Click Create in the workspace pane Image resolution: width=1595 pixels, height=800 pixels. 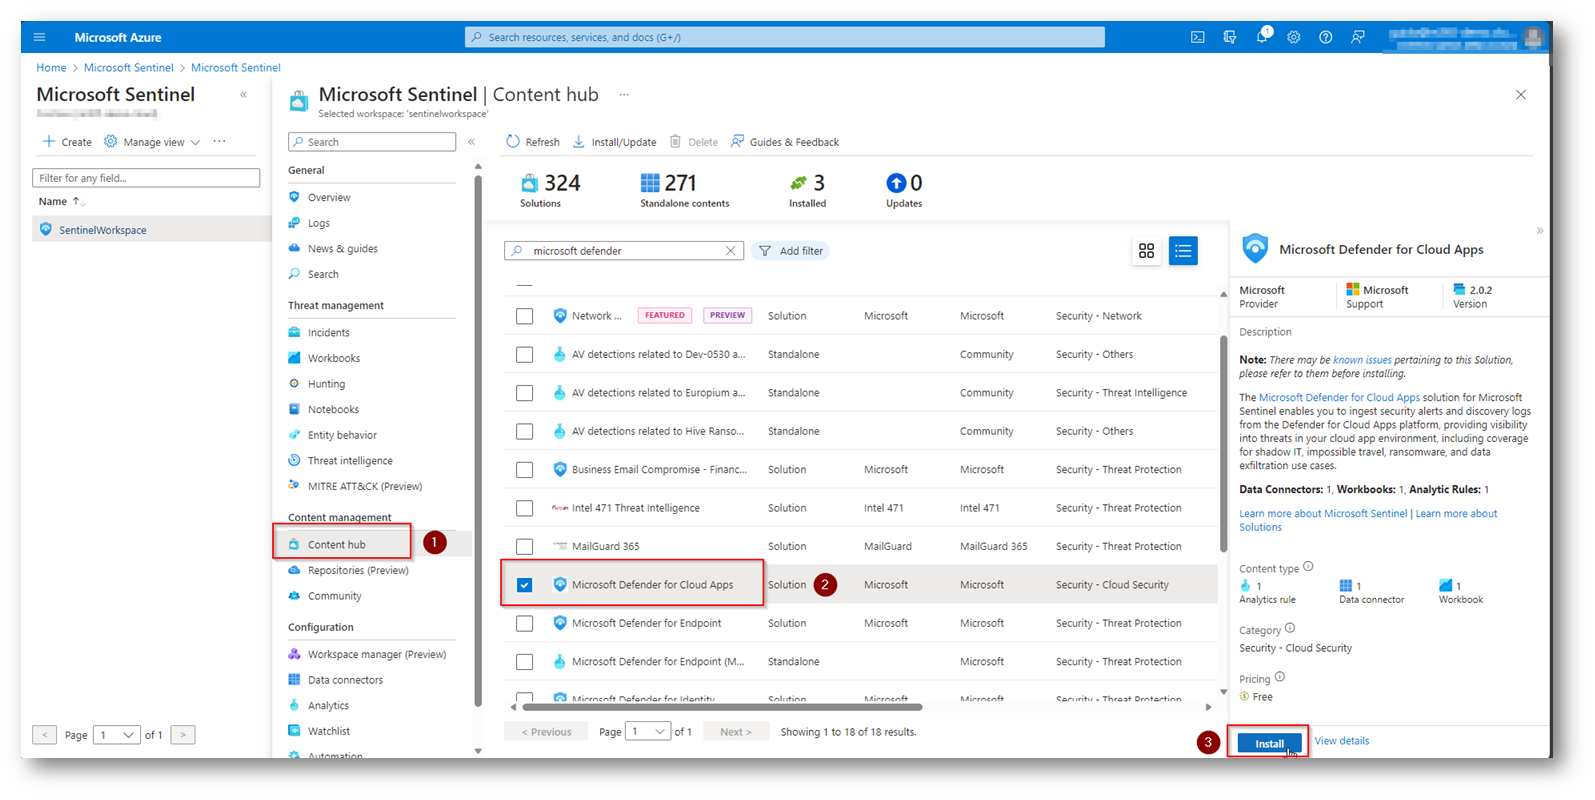pos(67,142)
